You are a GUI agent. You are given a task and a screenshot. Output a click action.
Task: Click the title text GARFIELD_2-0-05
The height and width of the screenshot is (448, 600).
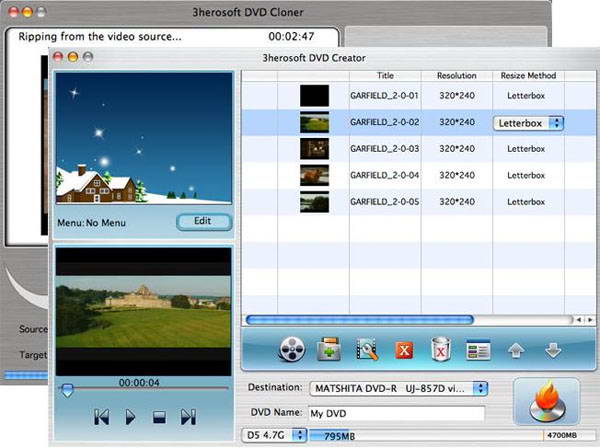click(385, 202)
